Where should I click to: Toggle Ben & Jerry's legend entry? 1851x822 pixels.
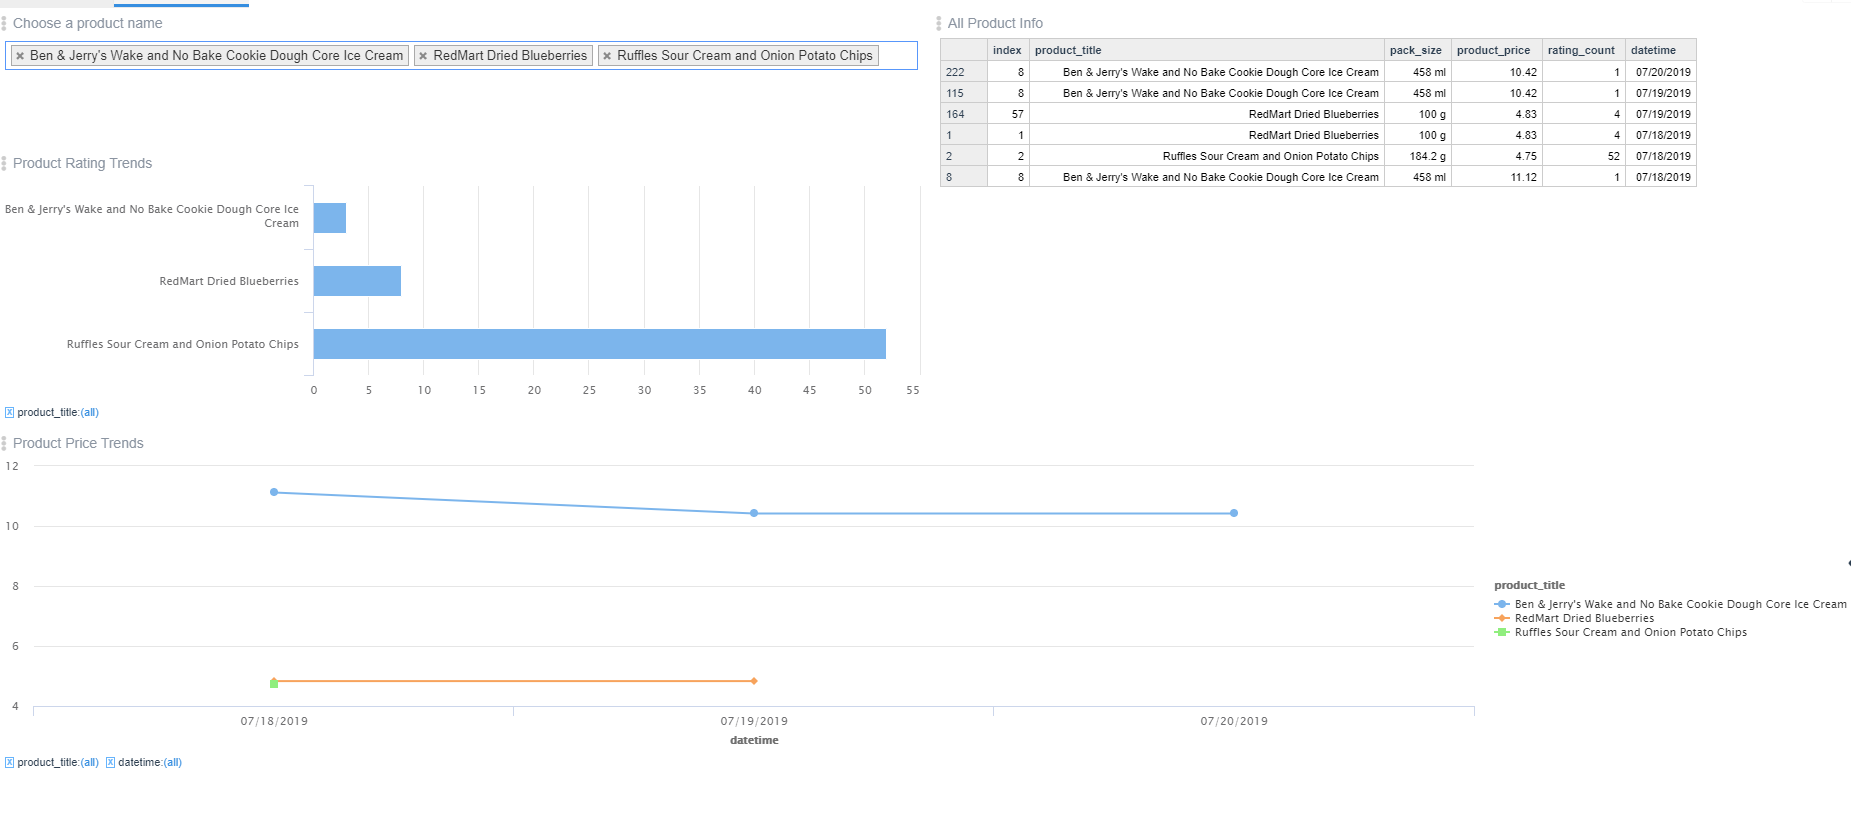pyautogui.click(x=1670, y=604)
